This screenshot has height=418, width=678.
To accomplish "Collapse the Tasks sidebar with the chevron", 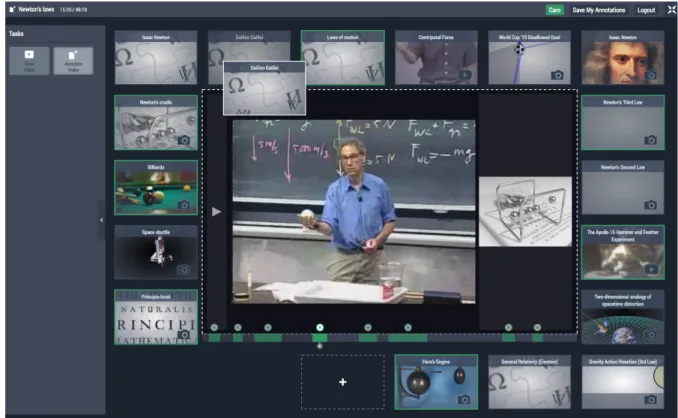I will pos(101,220).
